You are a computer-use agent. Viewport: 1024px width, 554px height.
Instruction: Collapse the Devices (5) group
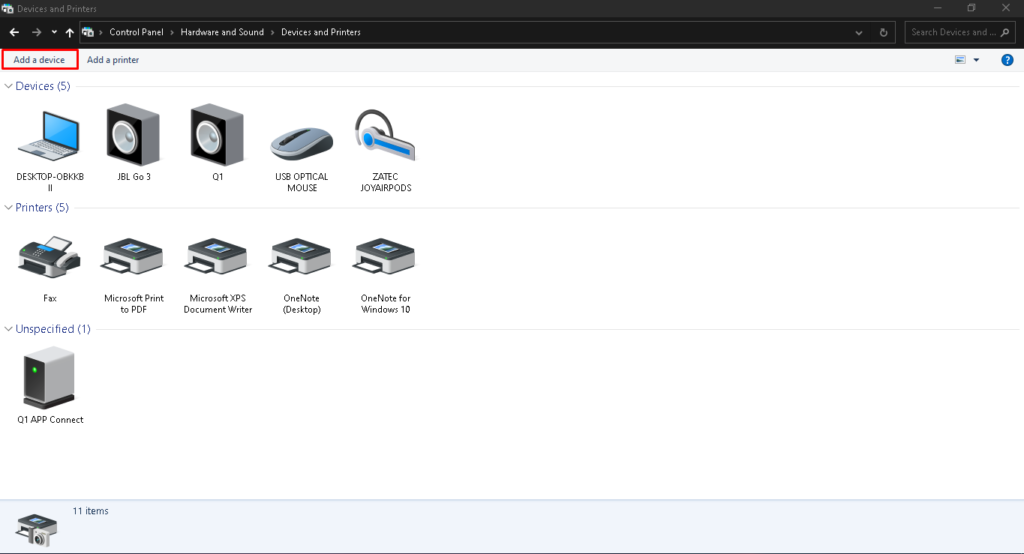[8, 86]
